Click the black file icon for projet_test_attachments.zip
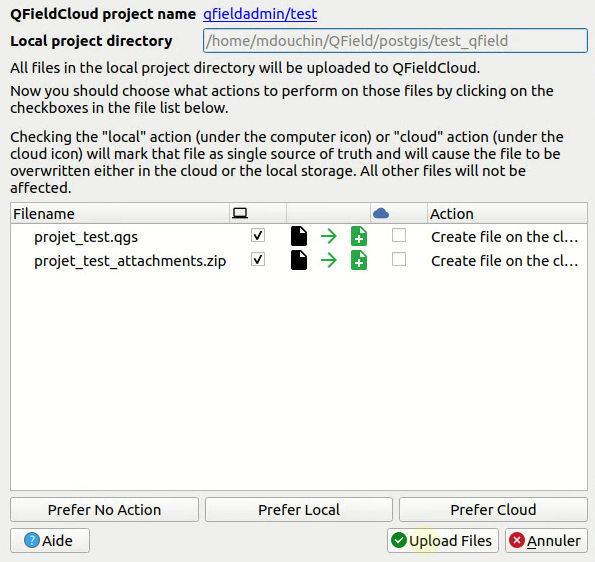595x562 pixels. [299, 260]
